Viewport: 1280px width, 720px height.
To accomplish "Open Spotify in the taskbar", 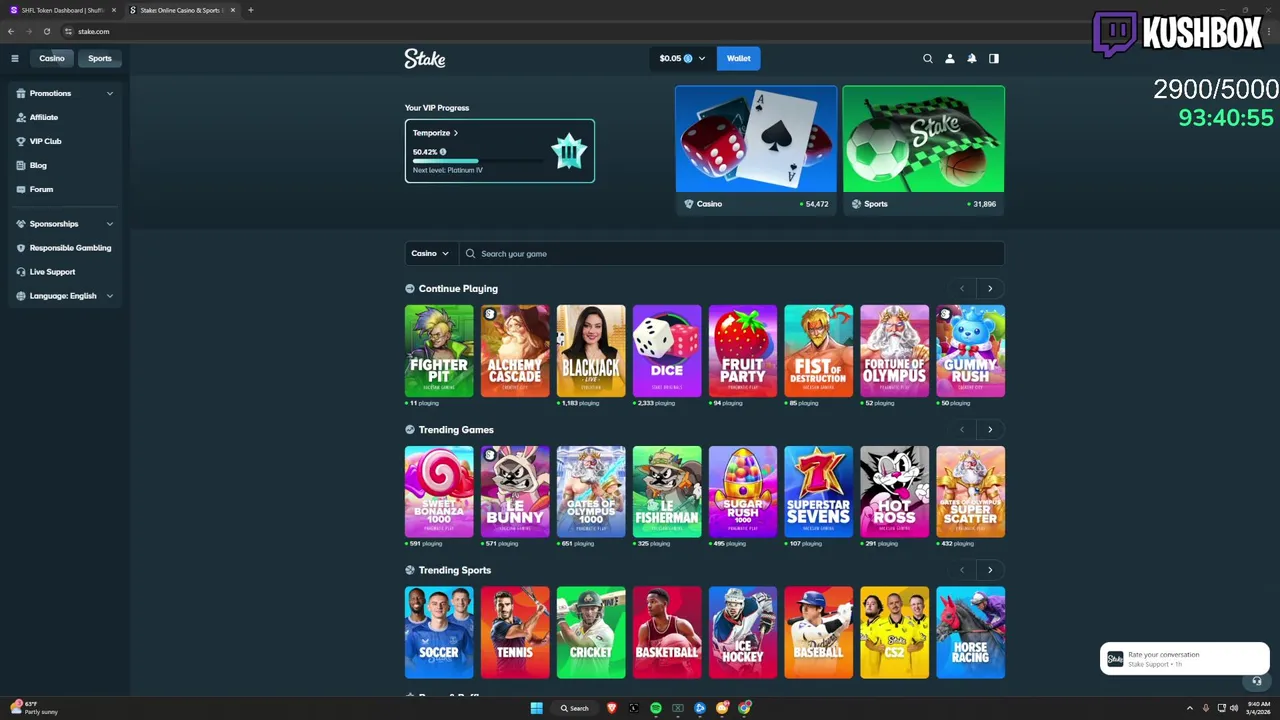I will [x=656, y=708].
